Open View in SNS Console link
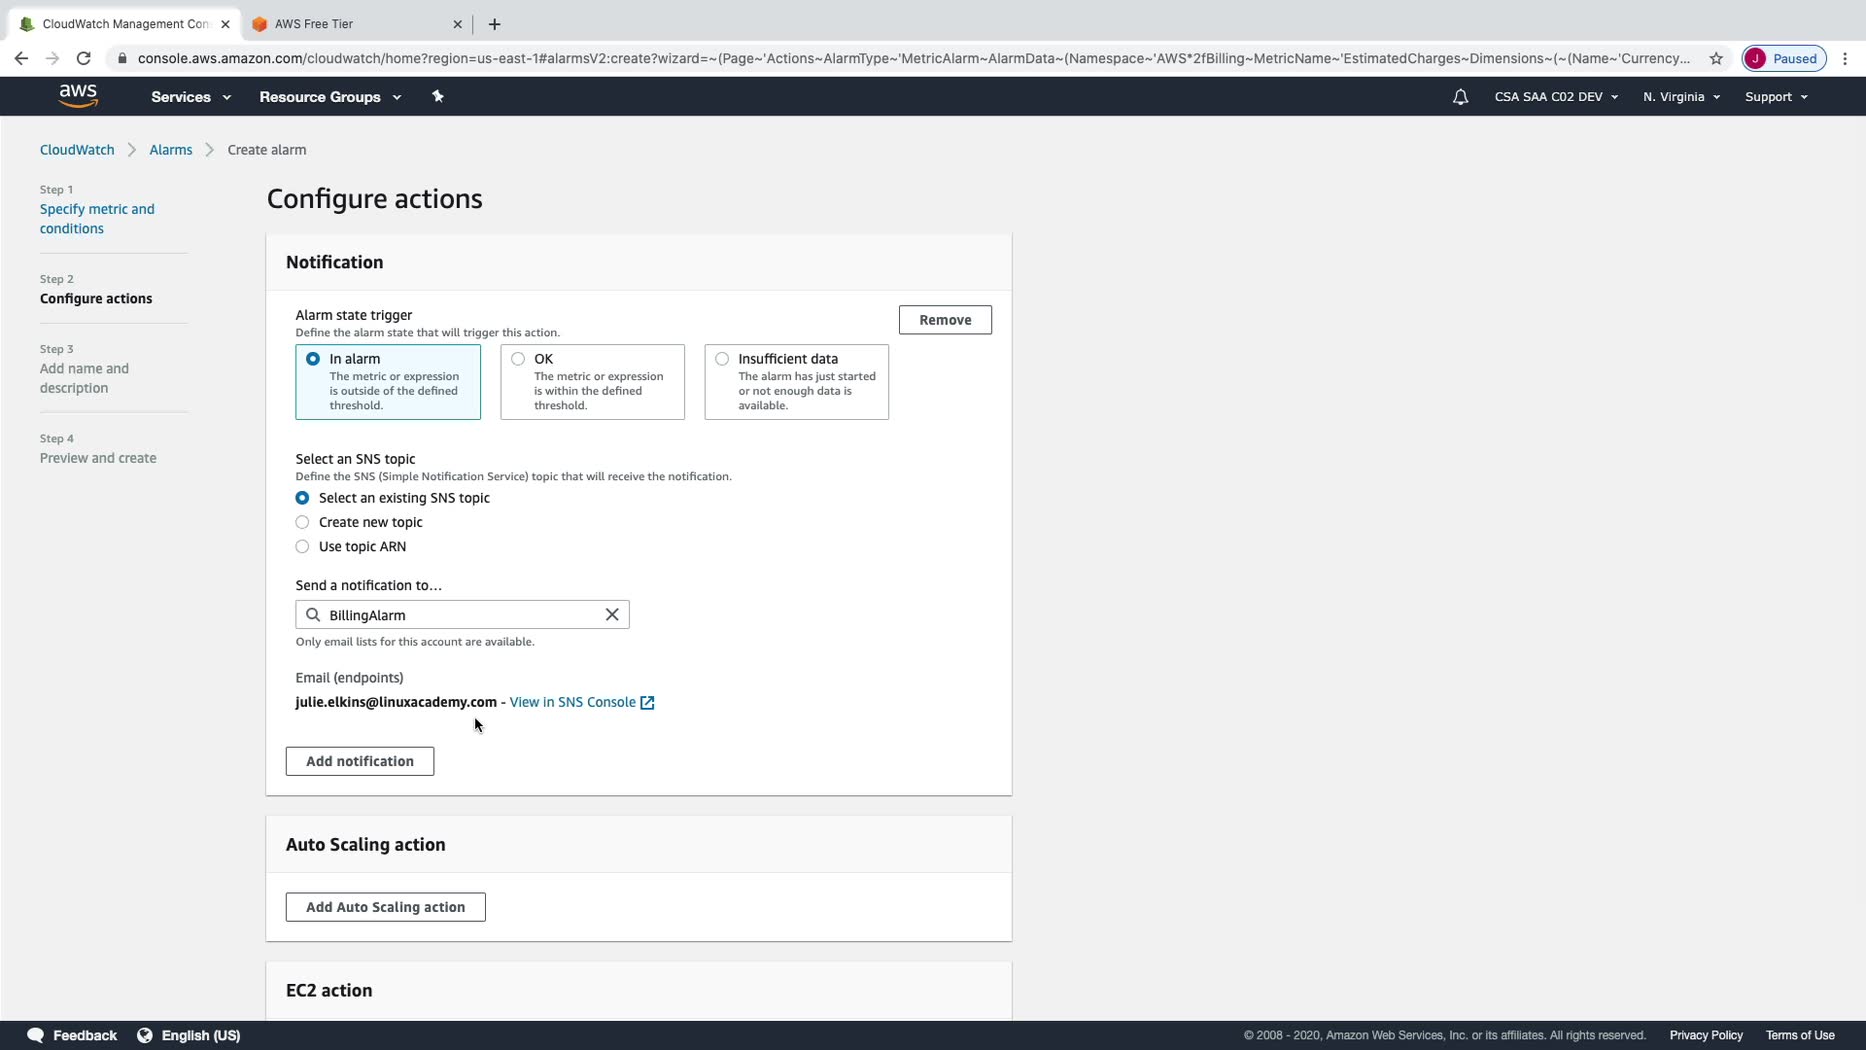Screen dimensions: 1866x1050 (x=573, y=702)
